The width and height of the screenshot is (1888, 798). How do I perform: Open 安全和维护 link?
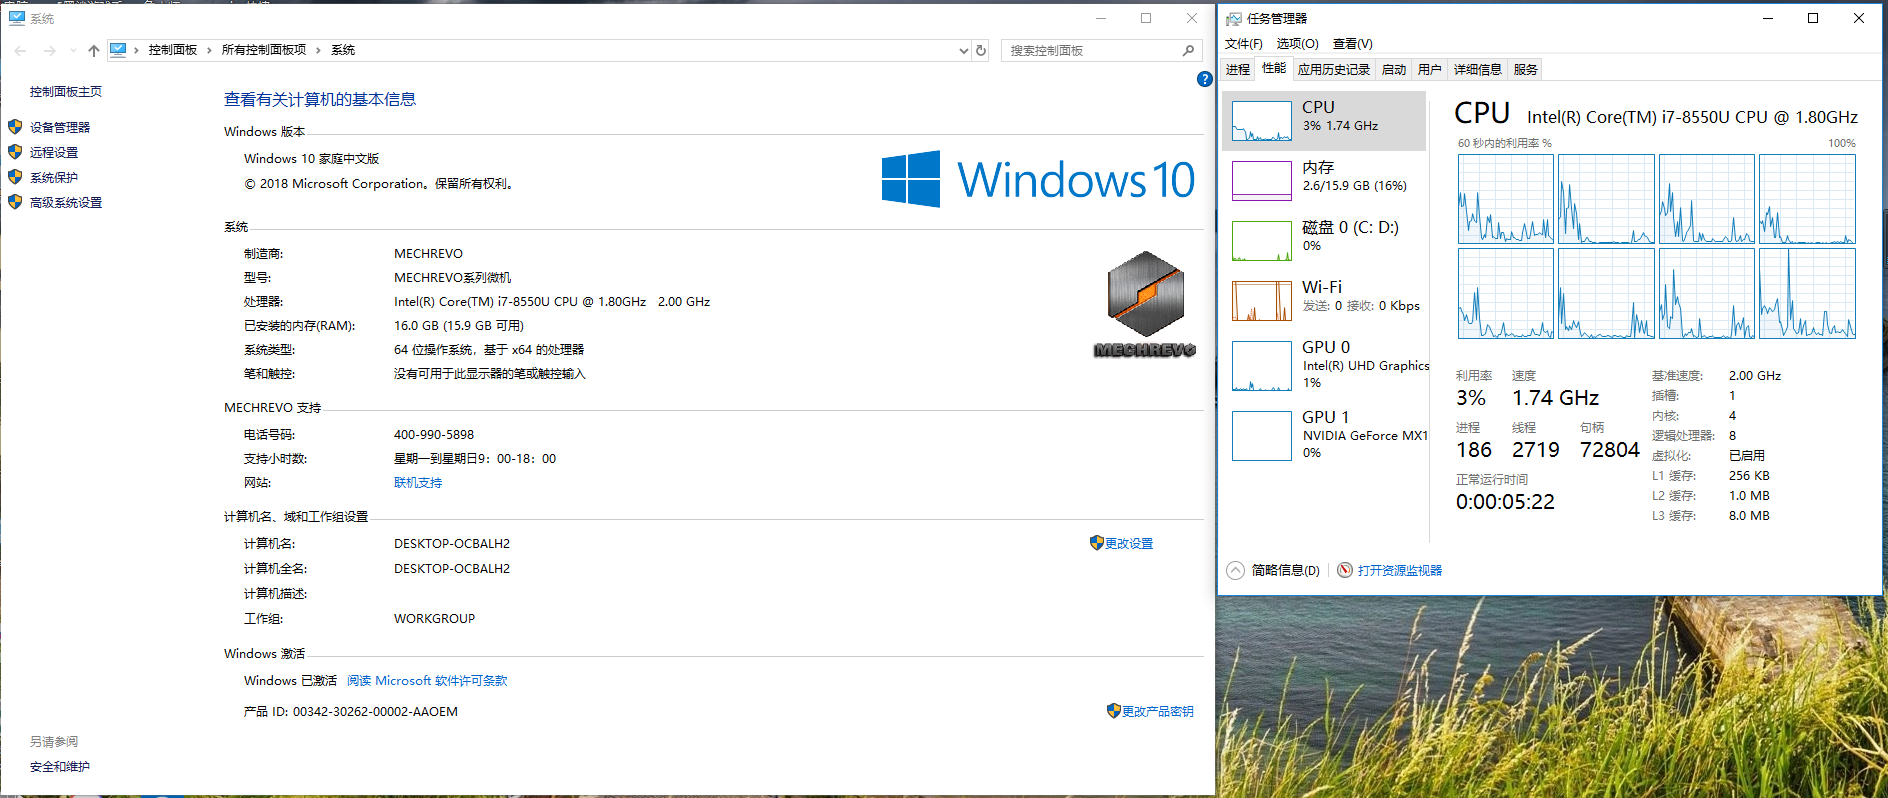click(x=60, y=767)
